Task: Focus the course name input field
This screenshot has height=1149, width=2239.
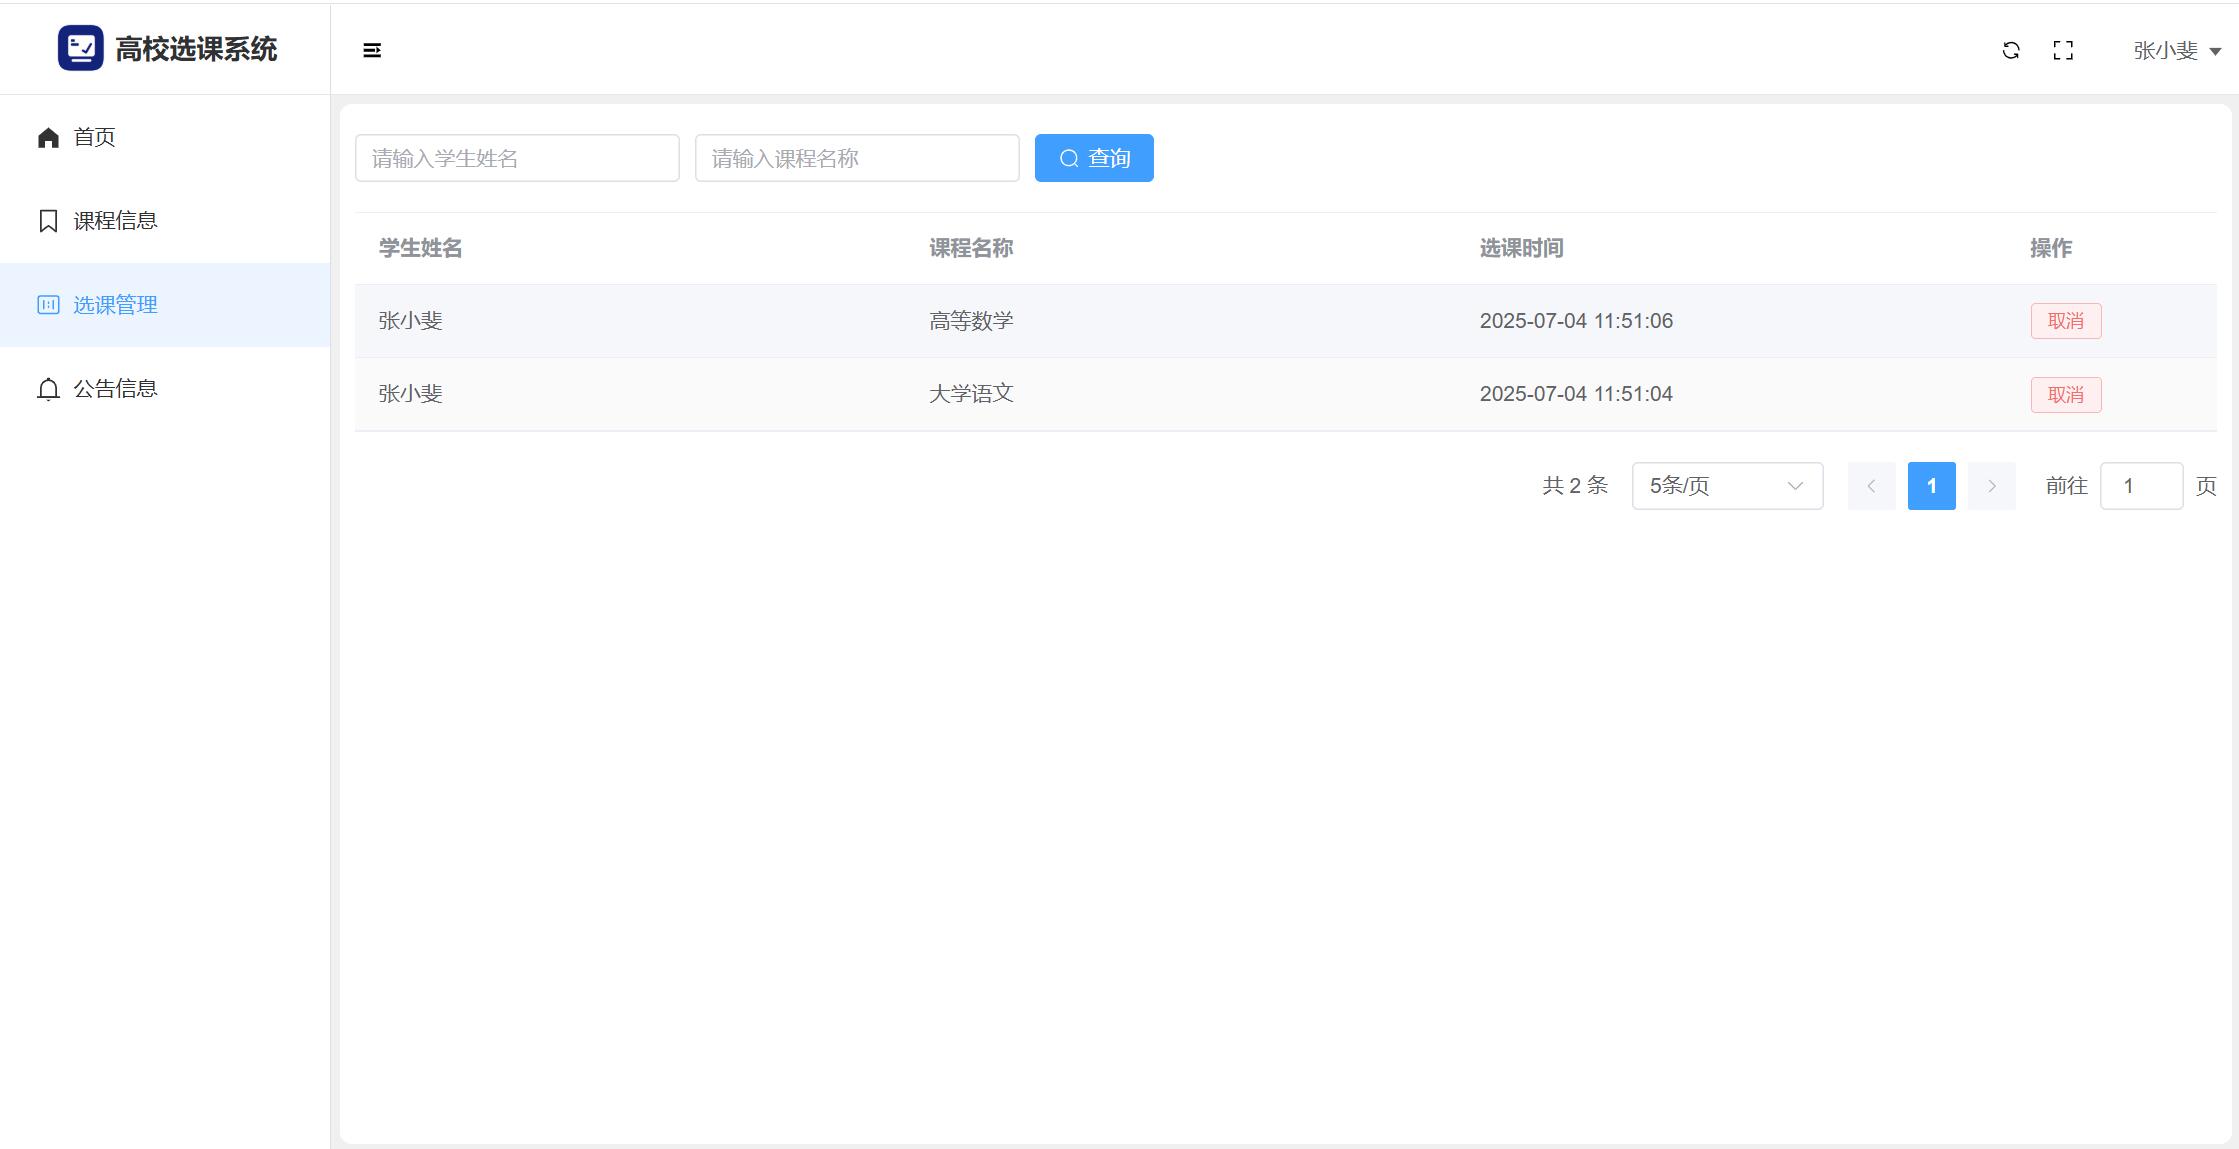Action: pyautogui.click(x=857, y=158)
